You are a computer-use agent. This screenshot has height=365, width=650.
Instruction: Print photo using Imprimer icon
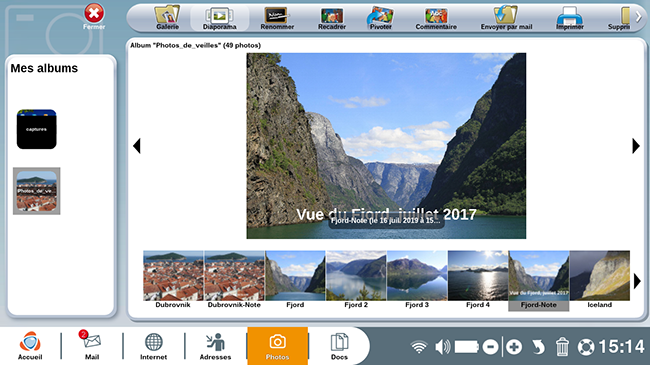point(570,16)
